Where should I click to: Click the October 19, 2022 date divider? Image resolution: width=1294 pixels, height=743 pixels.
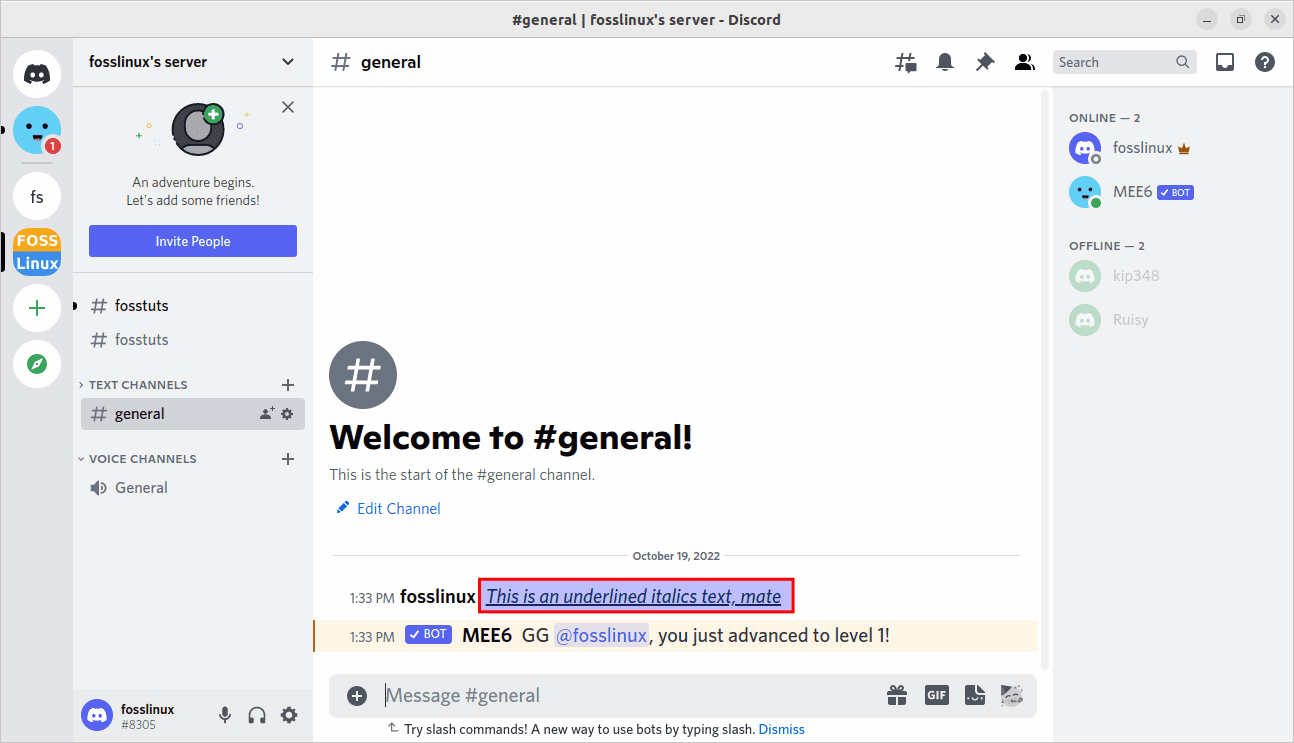click(676, 556)
